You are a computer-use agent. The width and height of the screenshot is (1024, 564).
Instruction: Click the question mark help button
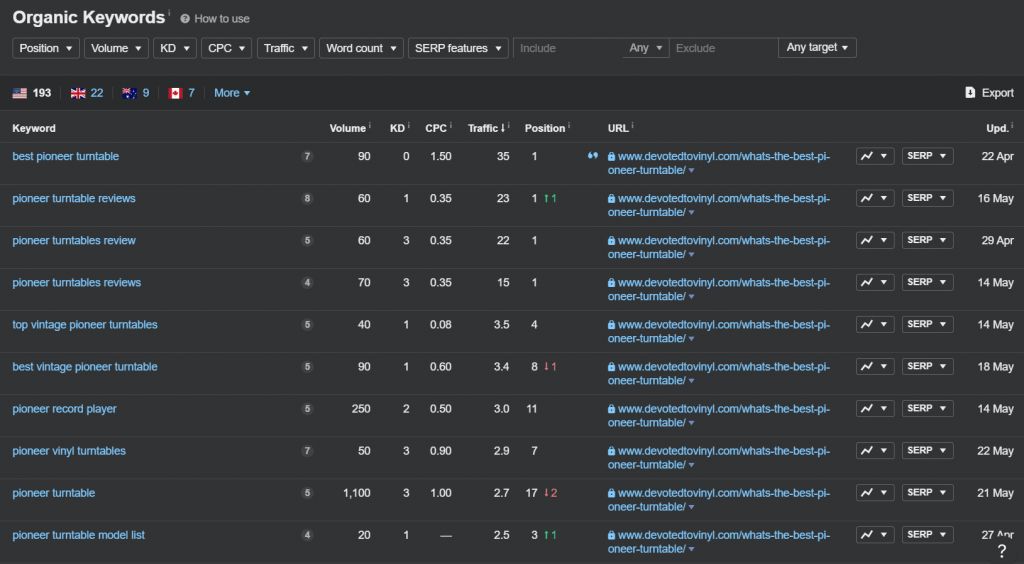(1001, 551)
